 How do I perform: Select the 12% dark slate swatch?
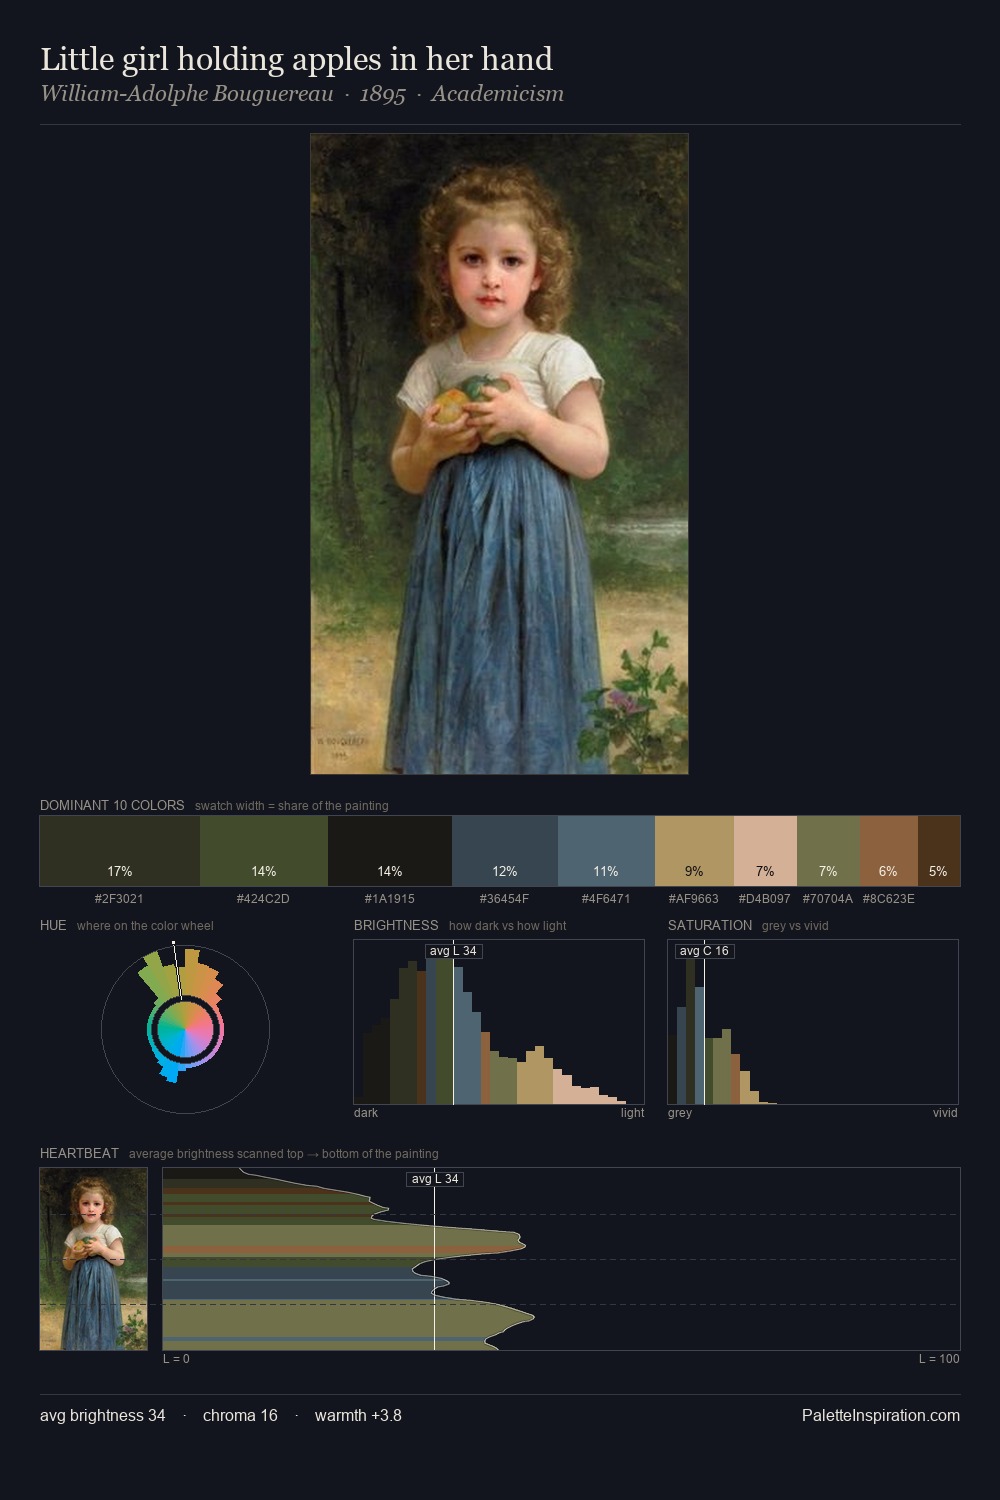505,851
